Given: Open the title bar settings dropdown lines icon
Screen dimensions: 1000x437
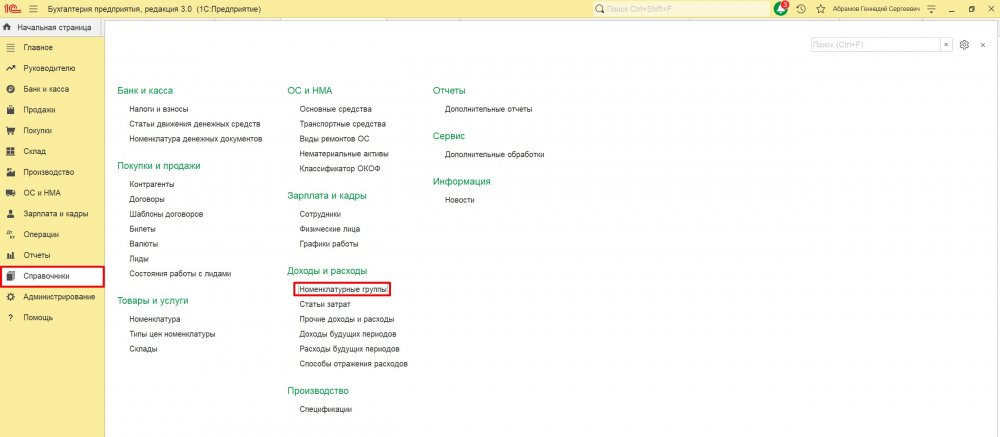Looking at the screenshot, I should click(932, 9).
